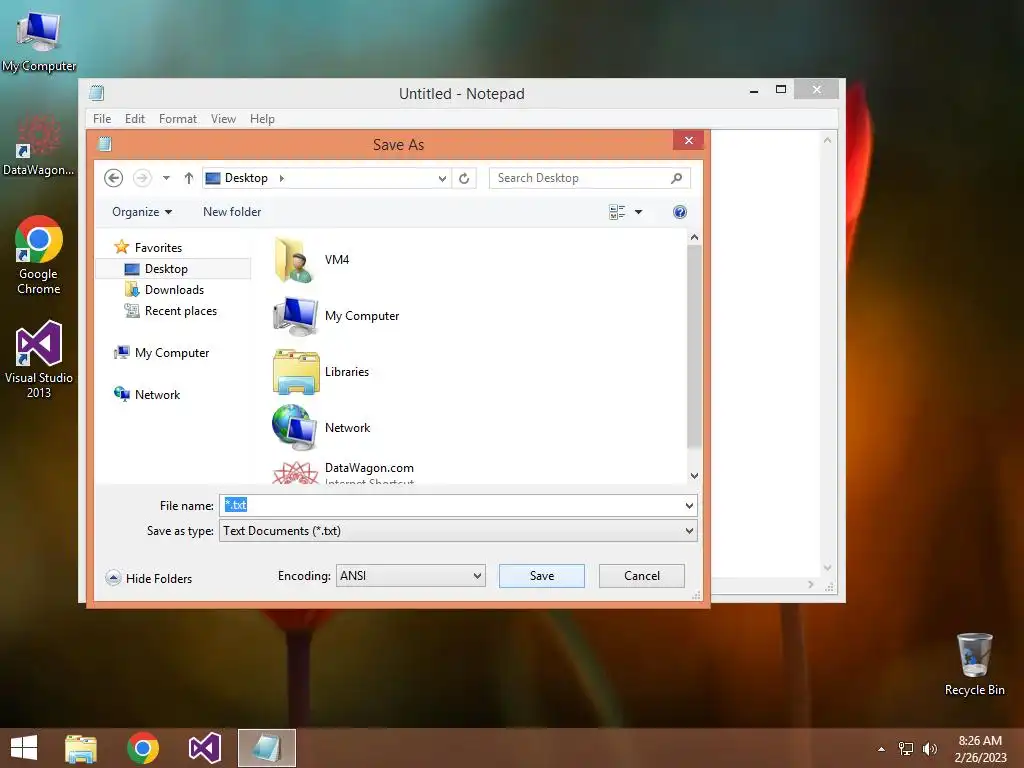Show hidden tray icons arrow

(881, 749)
